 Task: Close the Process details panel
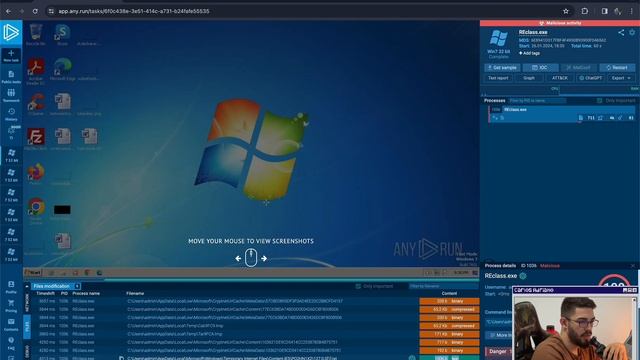pyautogui.click(x=633, y=266)
